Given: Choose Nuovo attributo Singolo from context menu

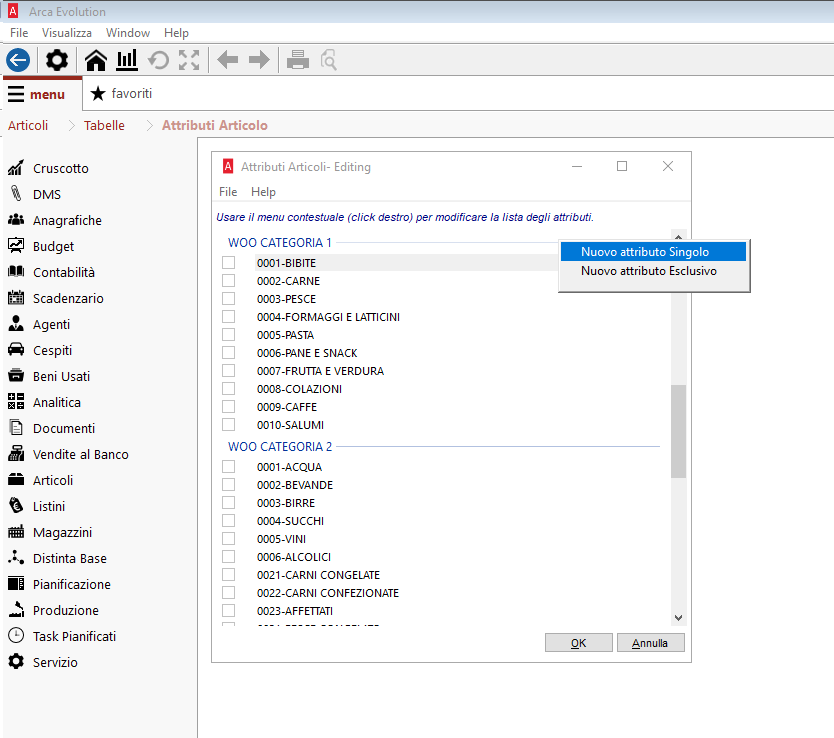Looking at the screenshot, I should coord(651,252).
